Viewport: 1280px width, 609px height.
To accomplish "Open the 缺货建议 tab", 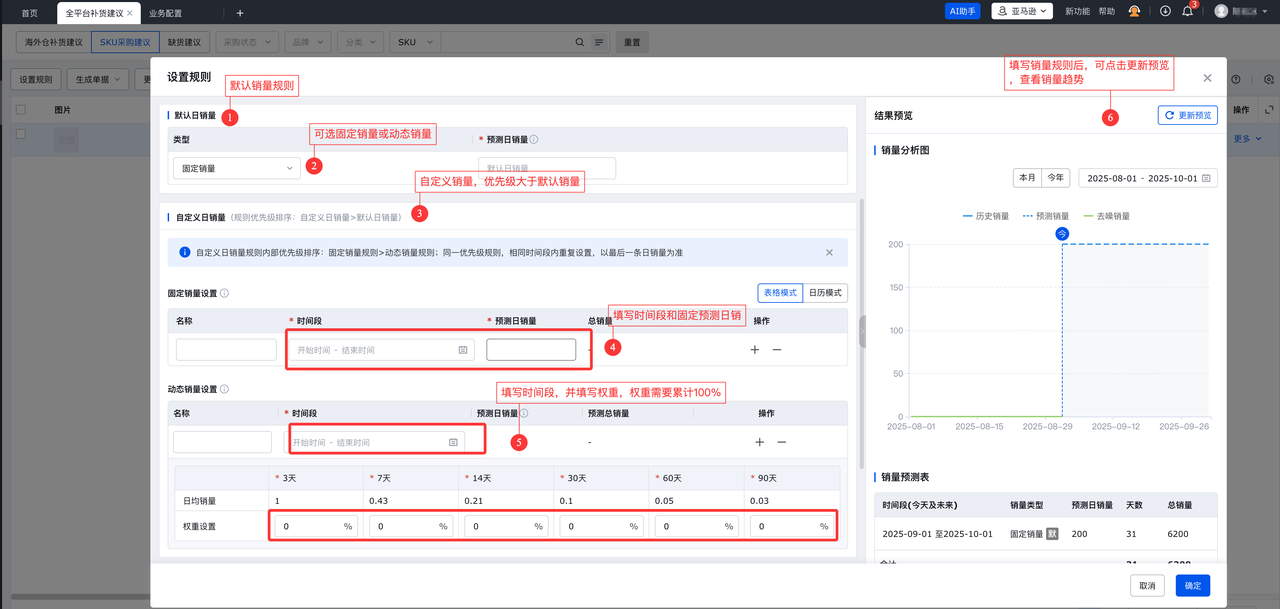I will click(x=183, y=43).
